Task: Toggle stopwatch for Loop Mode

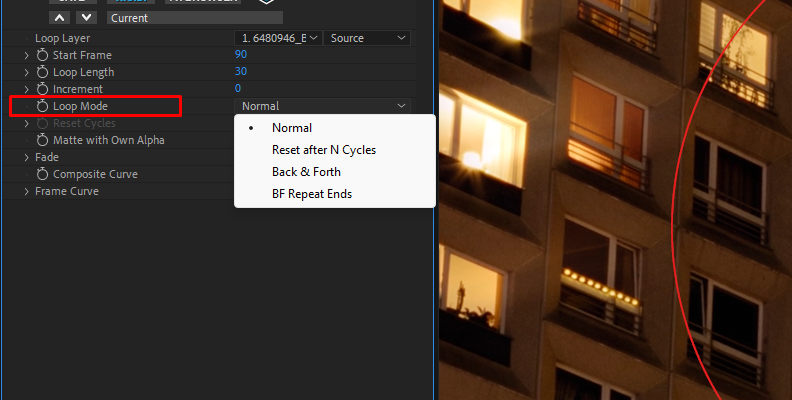Action: (x=42, y=106)
